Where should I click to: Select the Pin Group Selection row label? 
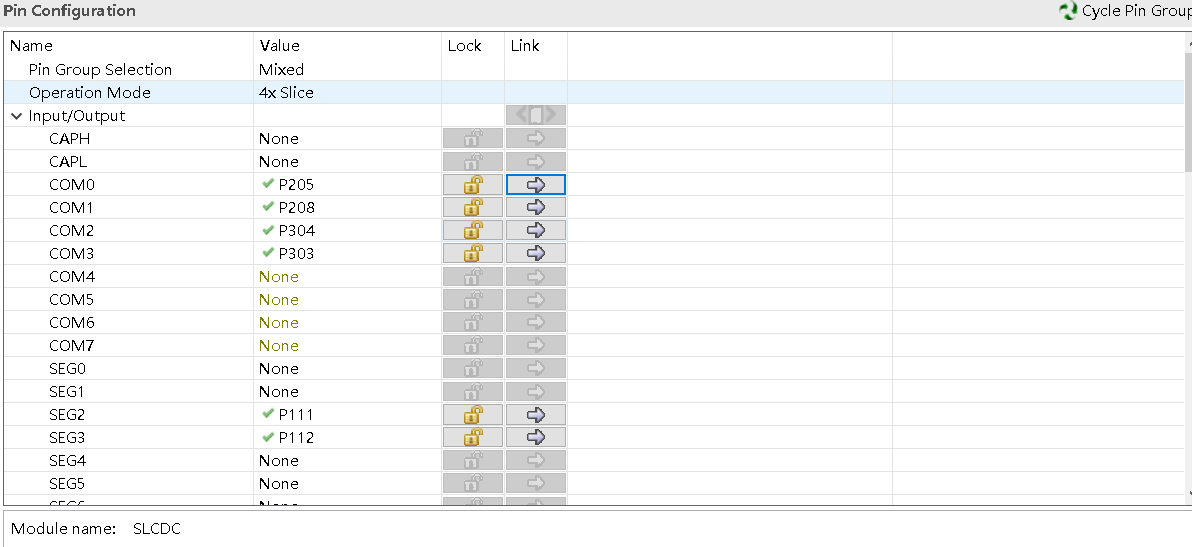coord(100,70)
